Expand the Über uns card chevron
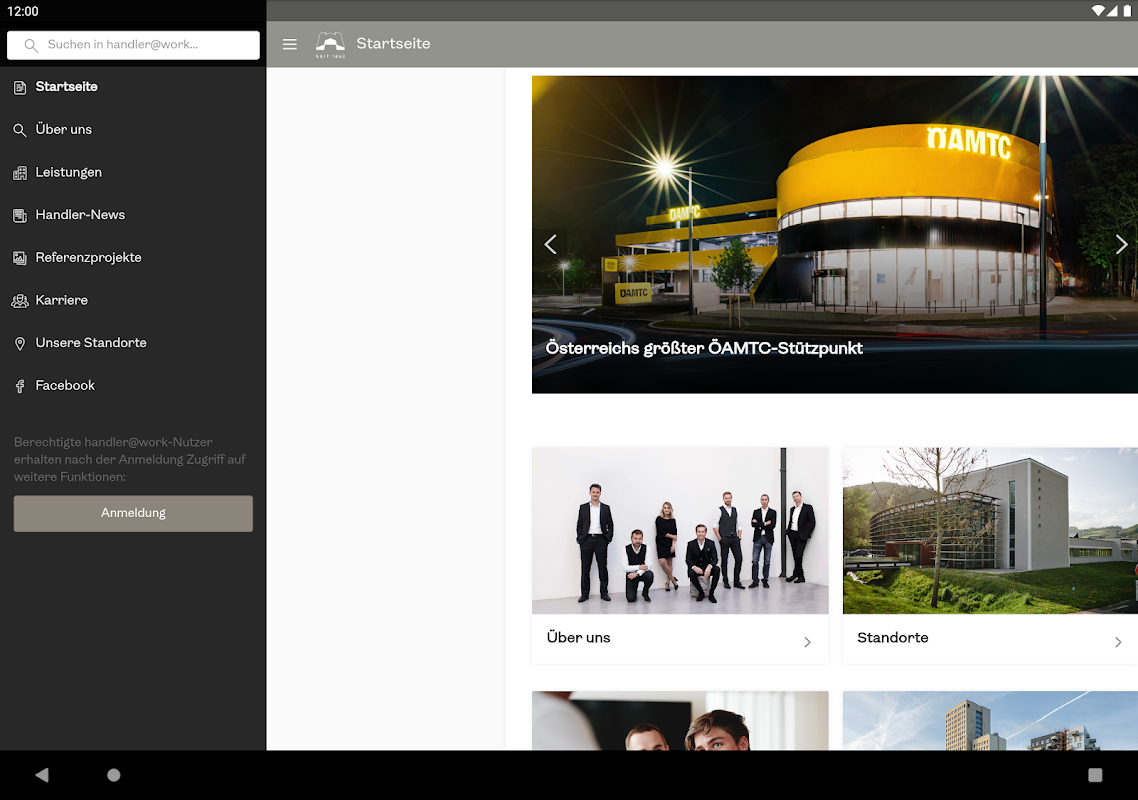1138x800 pixels. point(807,642)
